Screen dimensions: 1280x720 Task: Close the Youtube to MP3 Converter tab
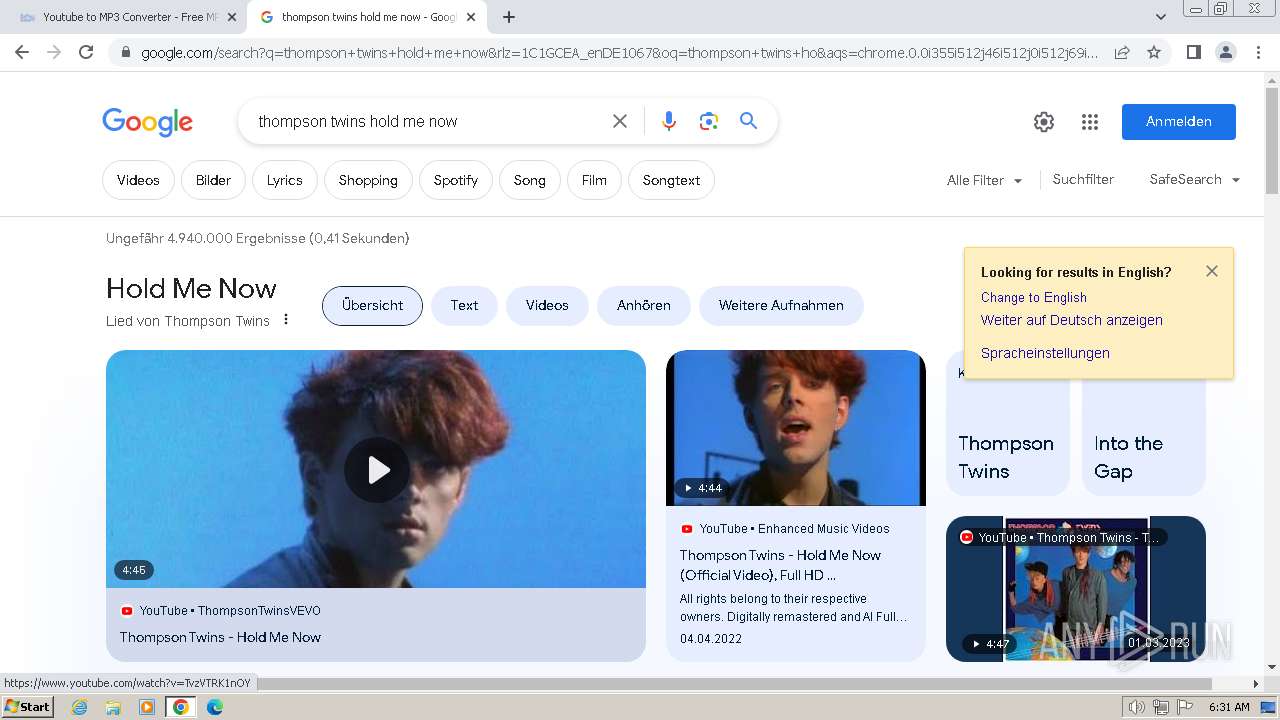click(x=232, y=17)
